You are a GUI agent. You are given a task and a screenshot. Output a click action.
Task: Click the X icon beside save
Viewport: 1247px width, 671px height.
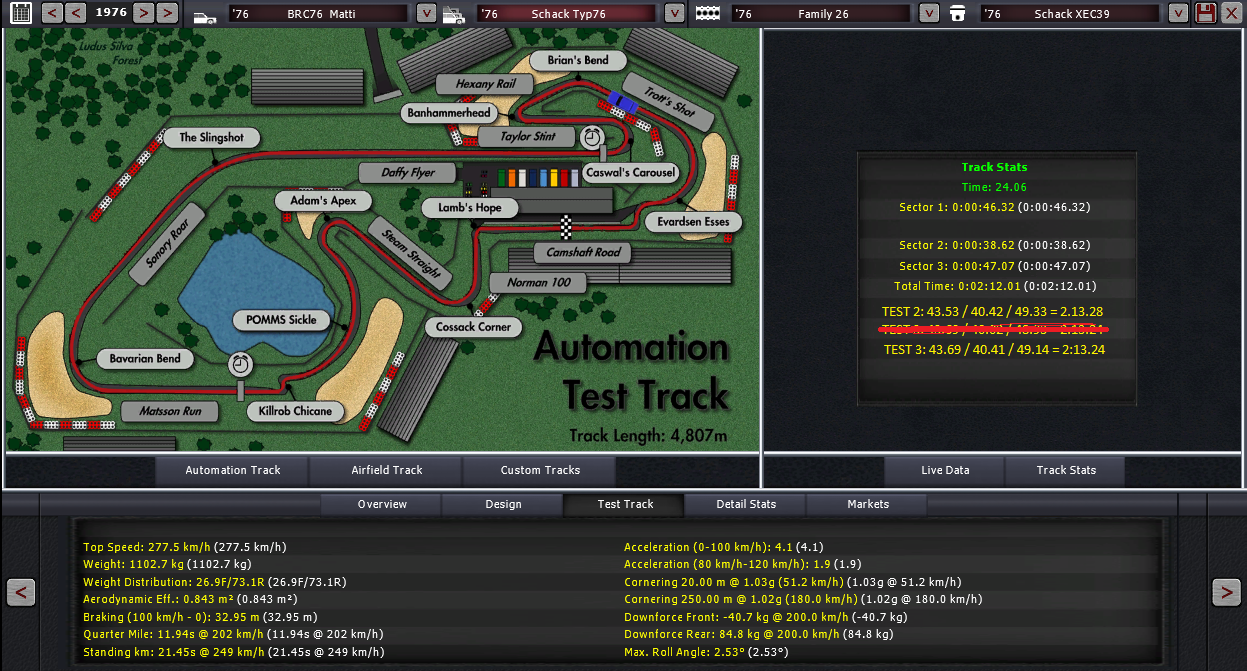(x=1231, y=13)
